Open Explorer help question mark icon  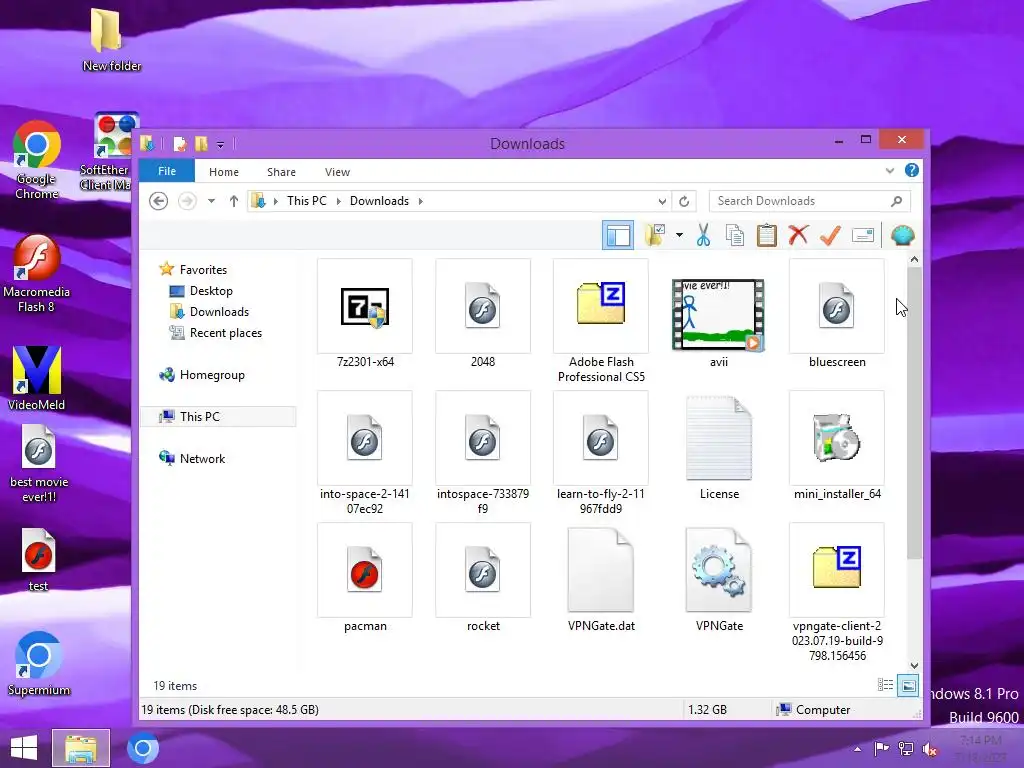pos(912,170)
